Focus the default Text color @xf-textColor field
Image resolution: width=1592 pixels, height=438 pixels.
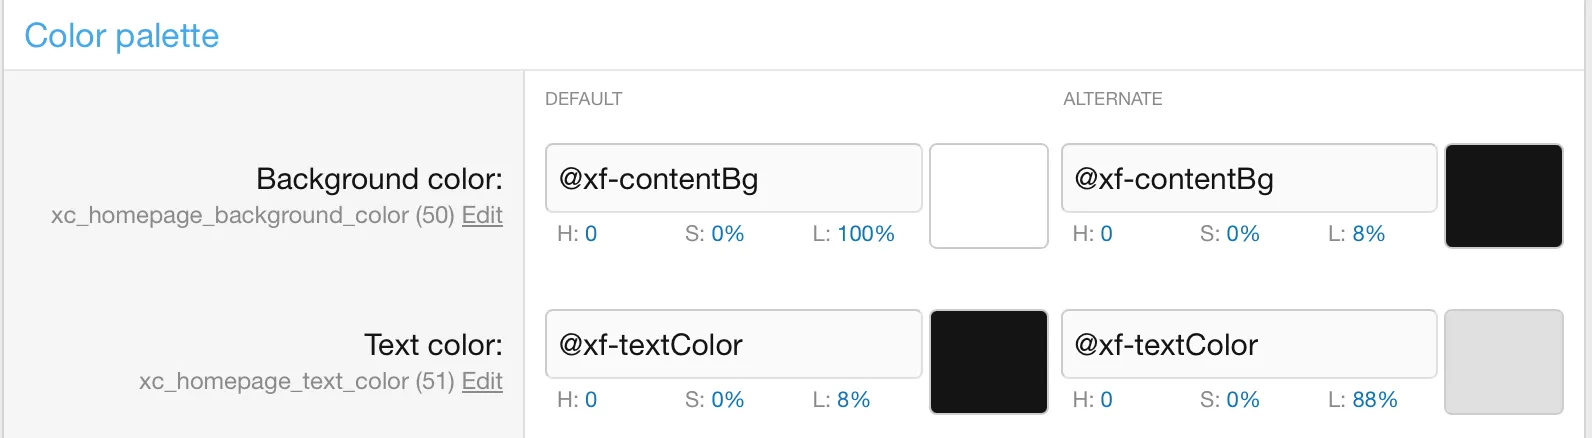(x=733, y=345)
